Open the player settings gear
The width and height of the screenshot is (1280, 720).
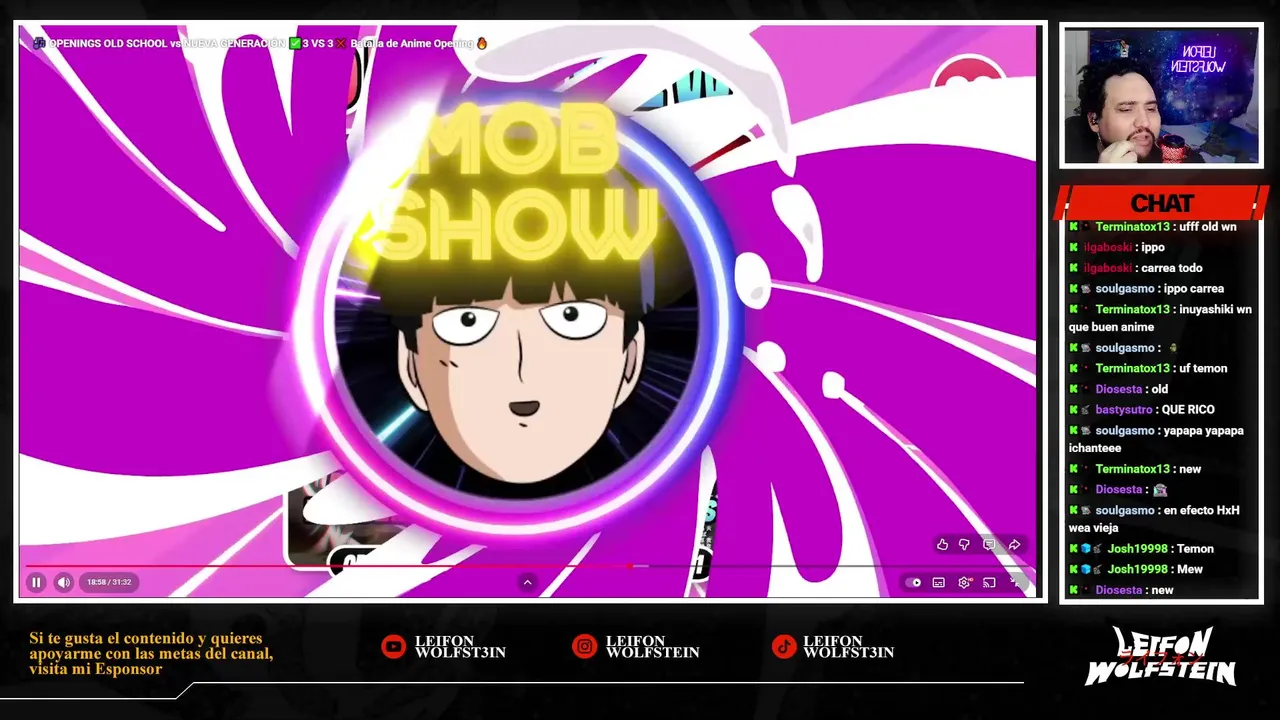point(964,582)
